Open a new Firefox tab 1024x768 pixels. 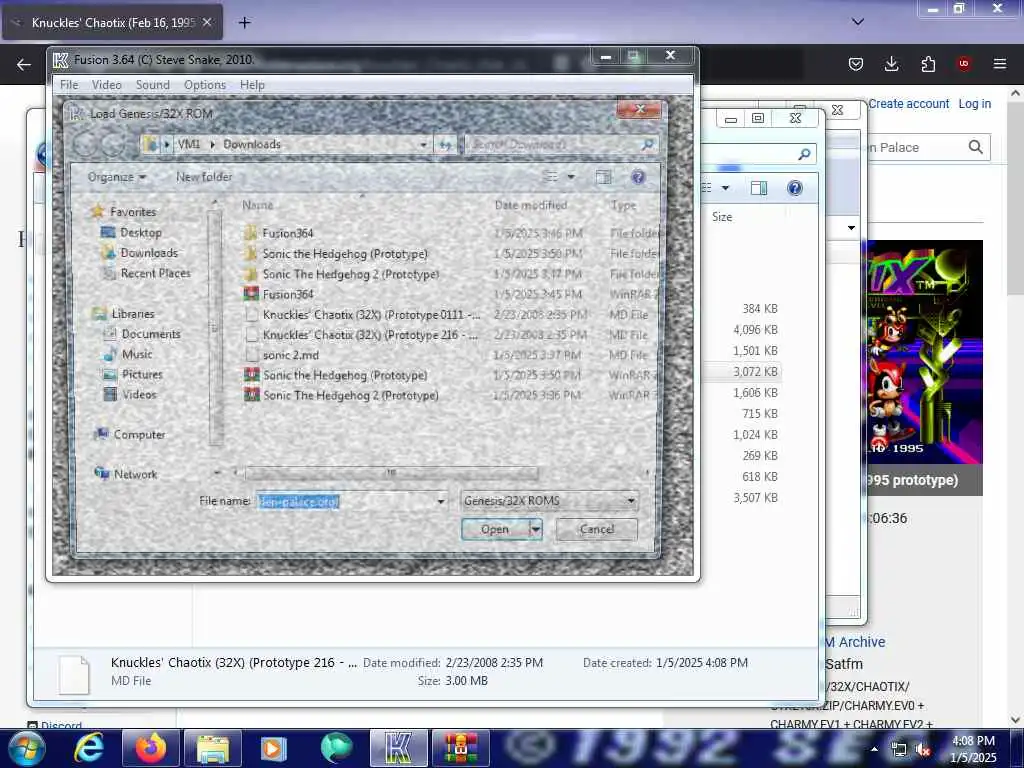coord(244,22)
